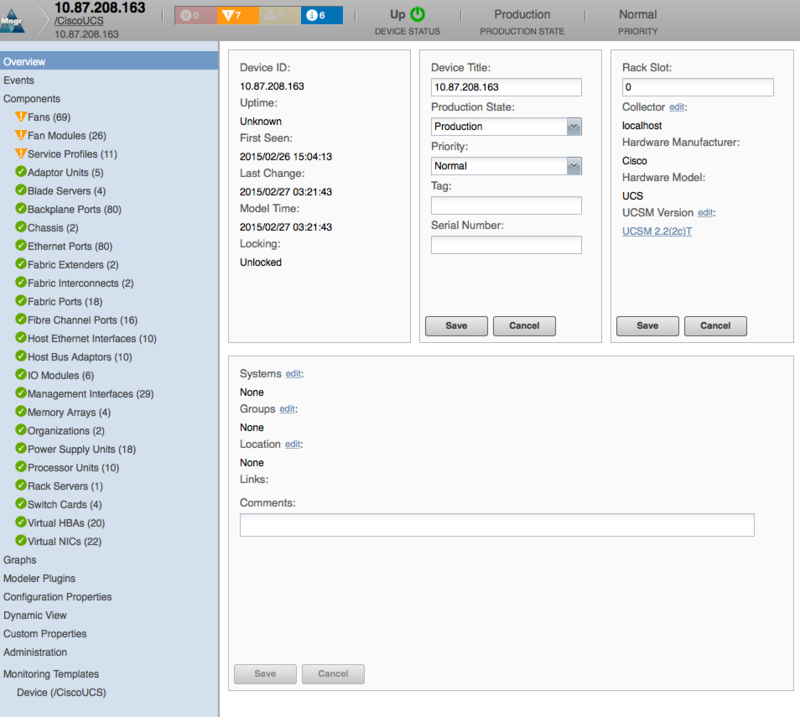The width and height of the screenshot is (800, 717).
Task: Cancel the Device Title panel changes
Action: [524, 326]
